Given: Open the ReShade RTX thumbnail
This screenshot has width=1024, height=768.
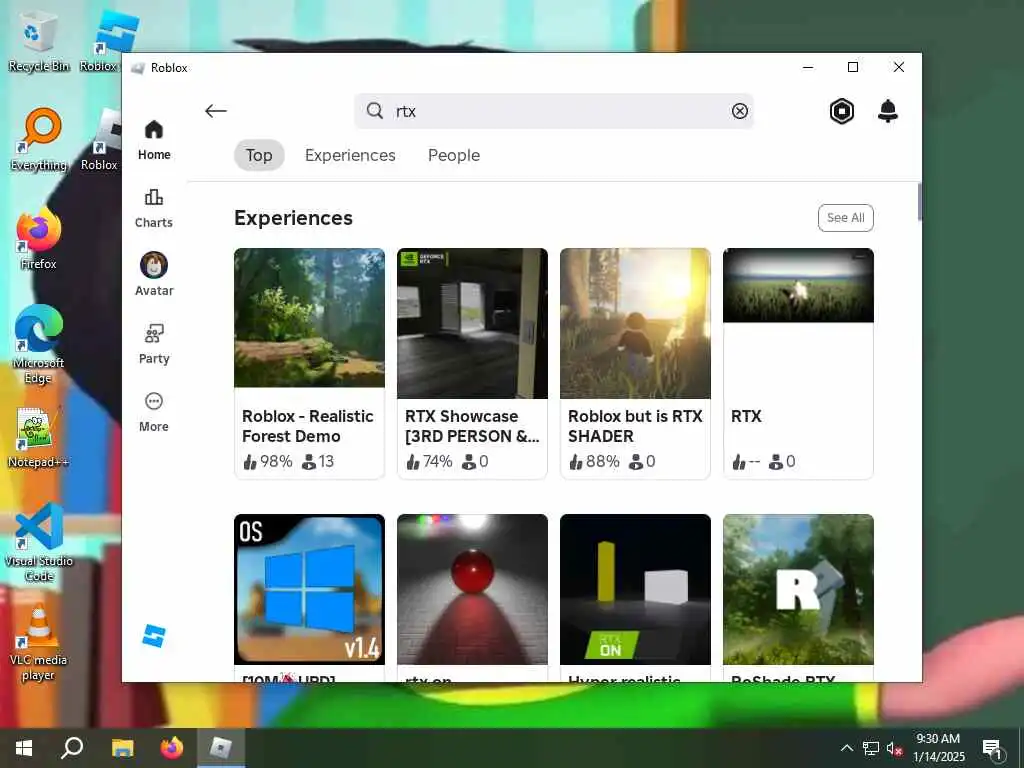Looking at the screenshot, I should 798,589.
